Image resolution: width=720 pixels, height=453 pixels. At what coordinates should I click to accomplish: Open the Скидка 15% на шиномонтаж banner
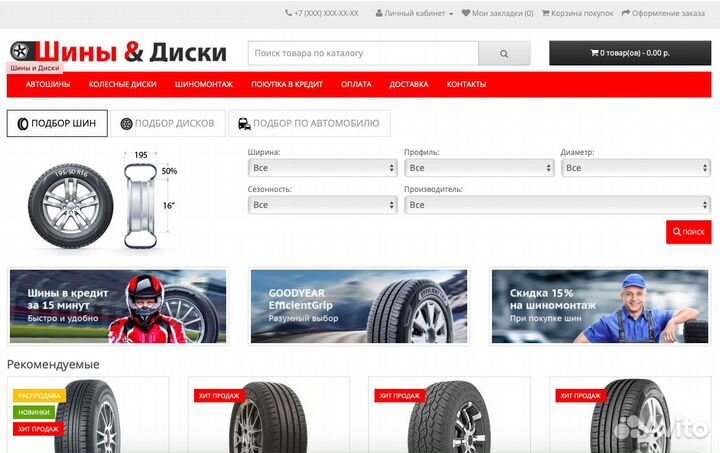pos(600,306)
